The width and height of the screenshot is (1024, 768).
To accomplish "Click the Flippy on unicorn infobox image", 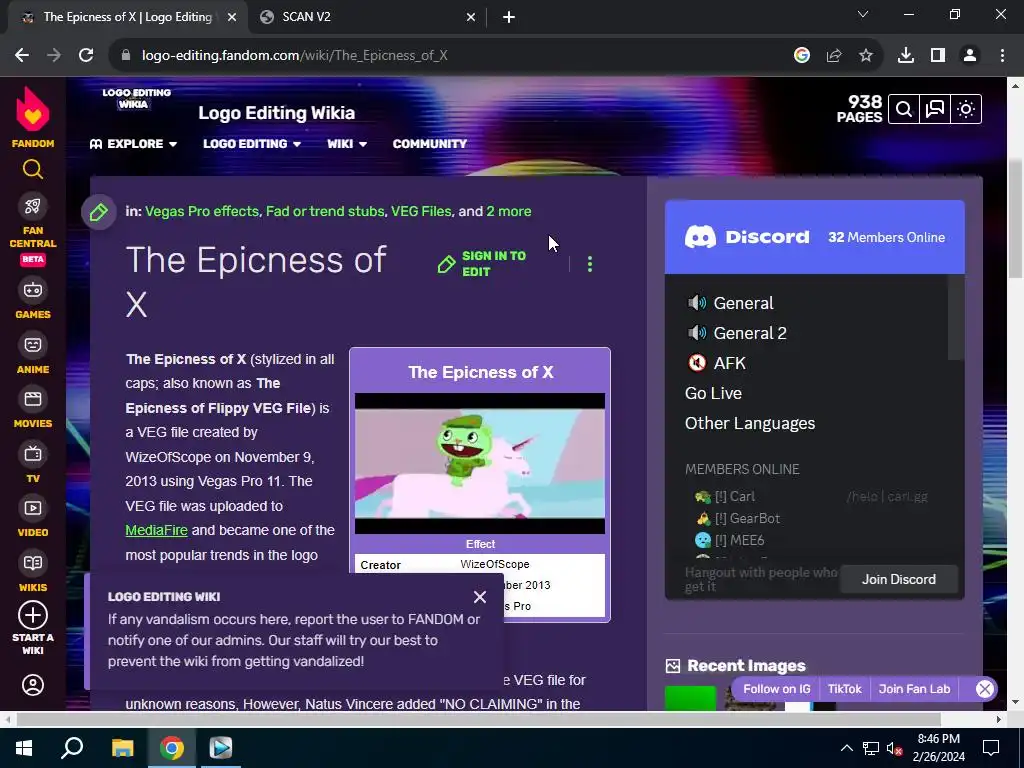I will (x=480, y=463).
